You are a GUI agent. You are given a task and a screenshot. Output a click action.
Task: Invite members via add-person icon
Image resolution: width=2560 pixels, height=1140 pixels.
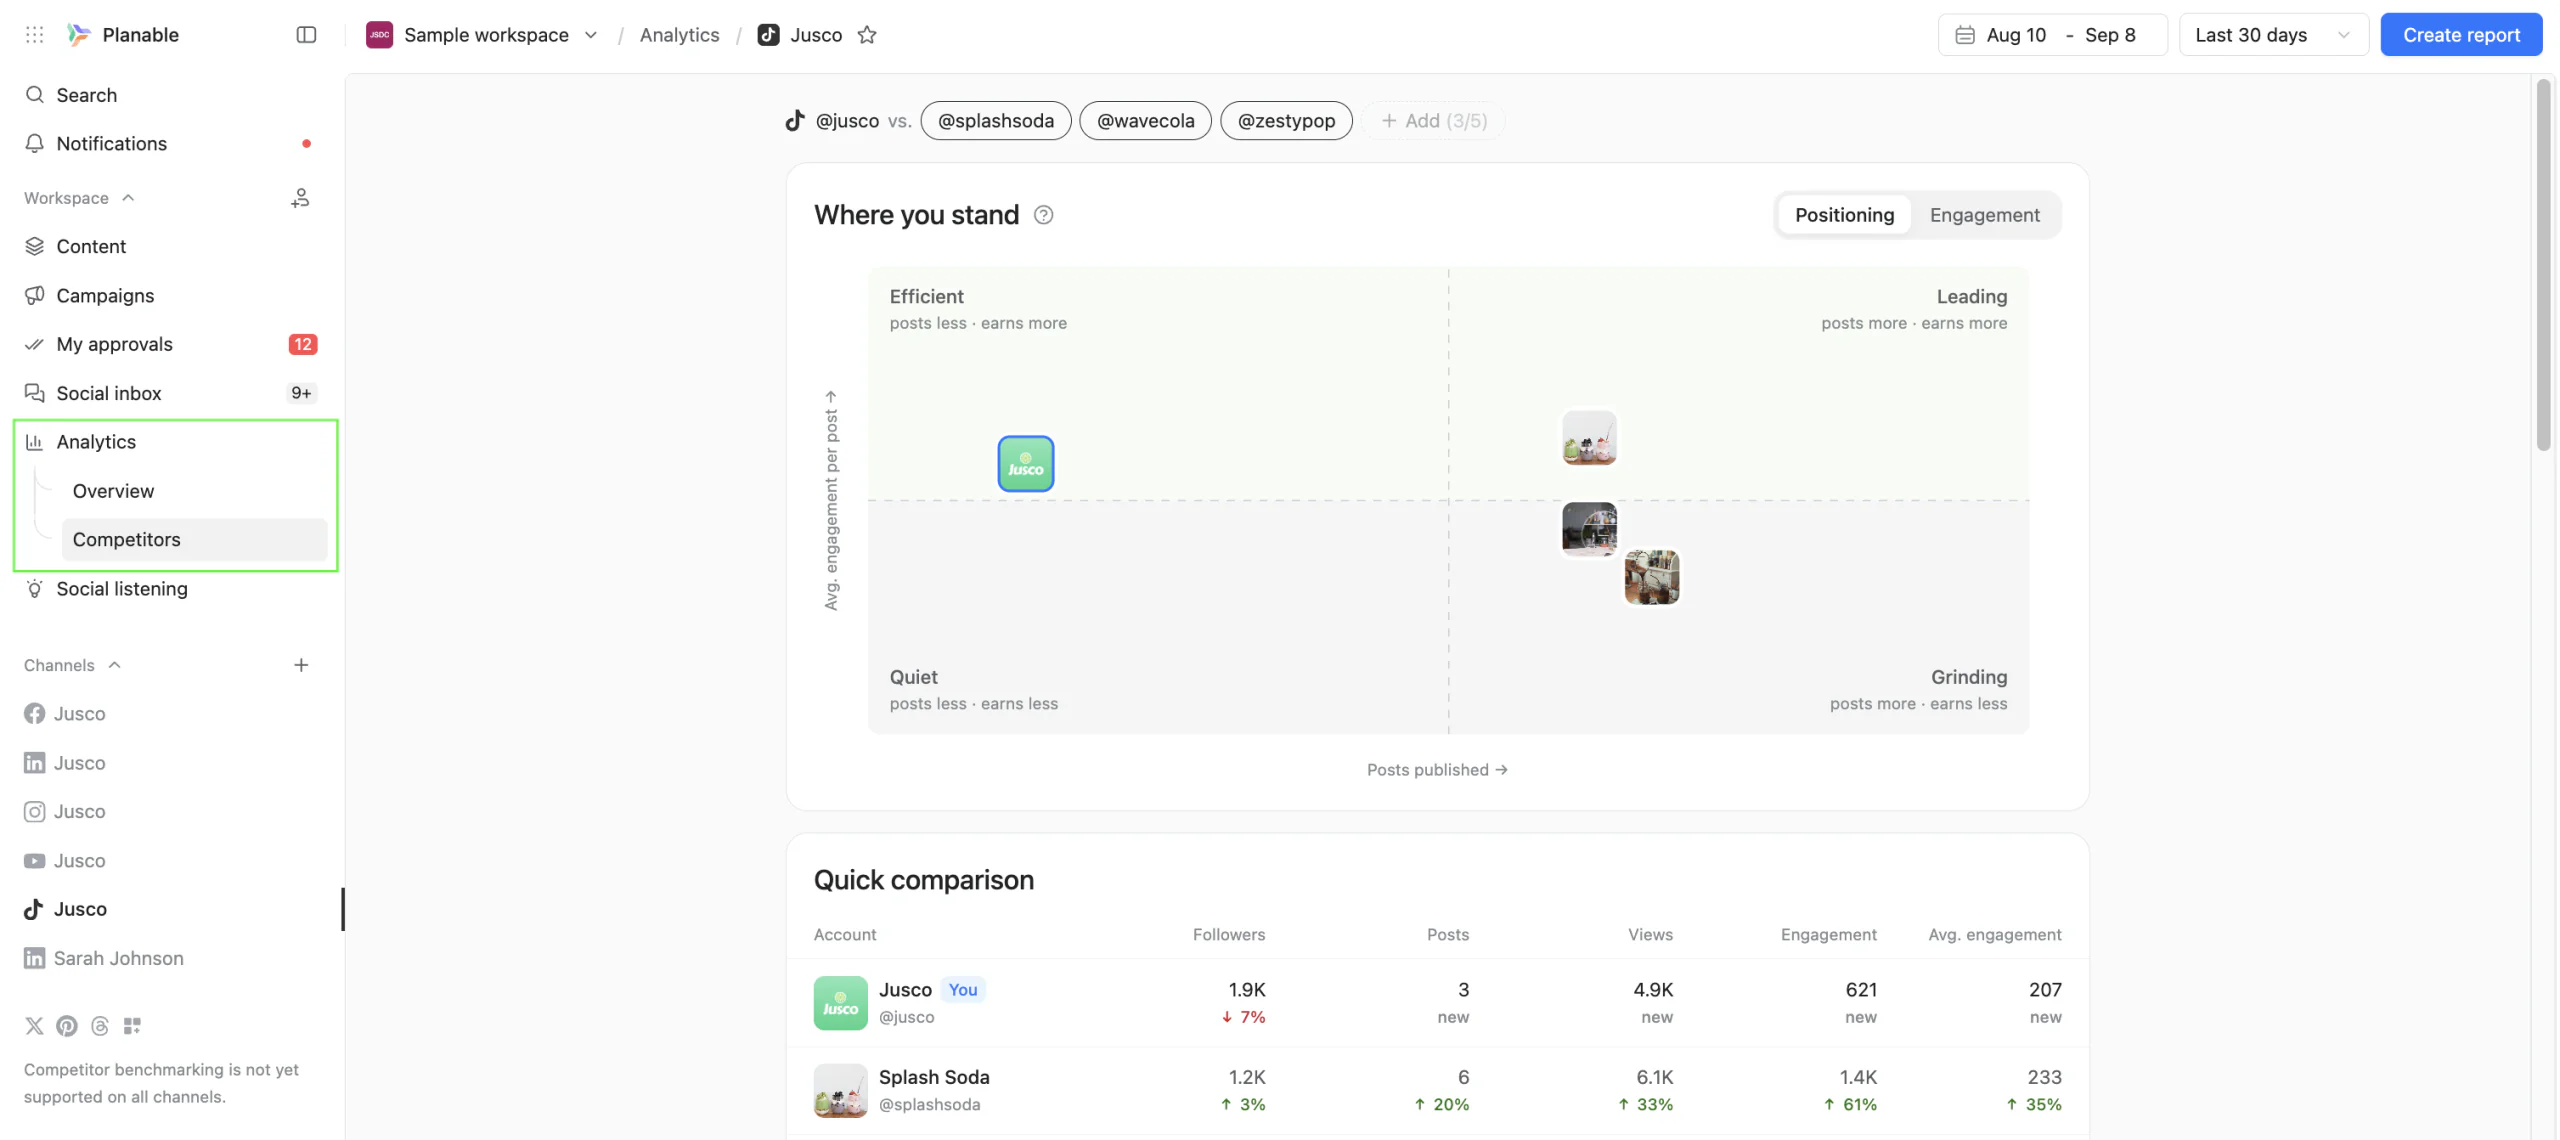(x=300, y=198)
